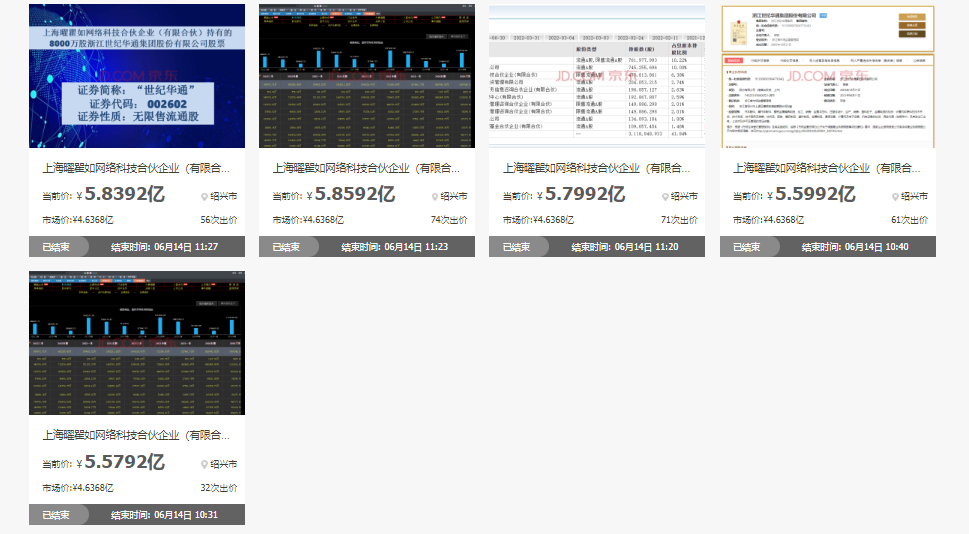
Task: Click 已结束 status on 11:23 listing
Action: [287, 247]
